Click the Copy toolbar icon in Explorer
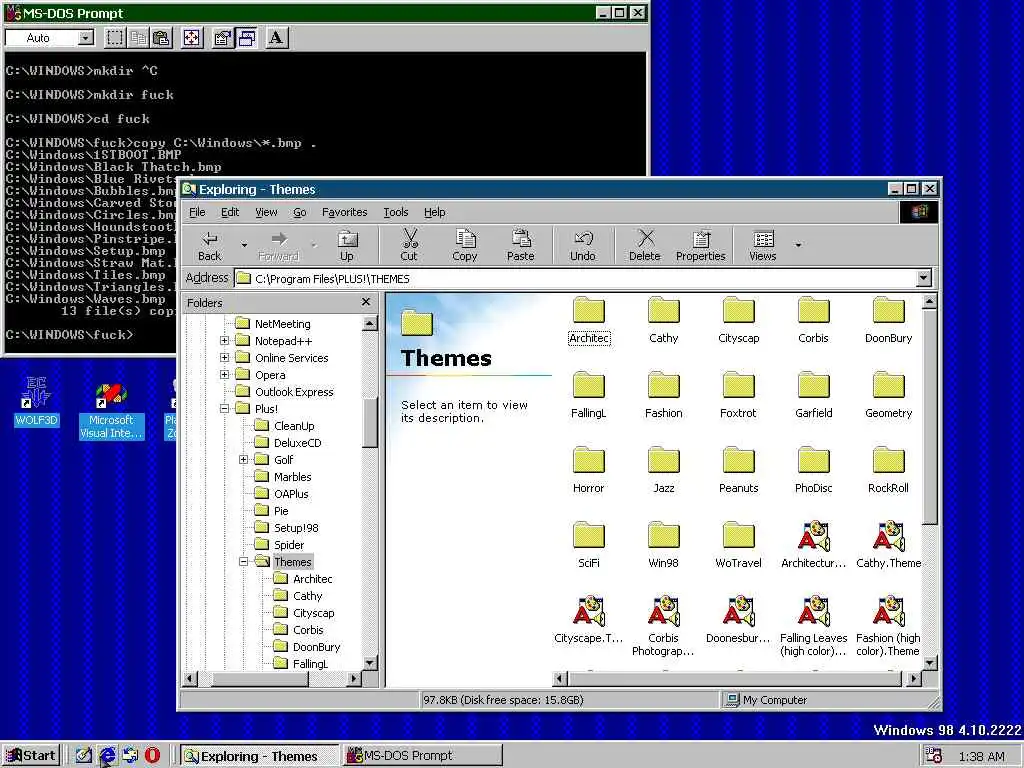 pos(465,246)
